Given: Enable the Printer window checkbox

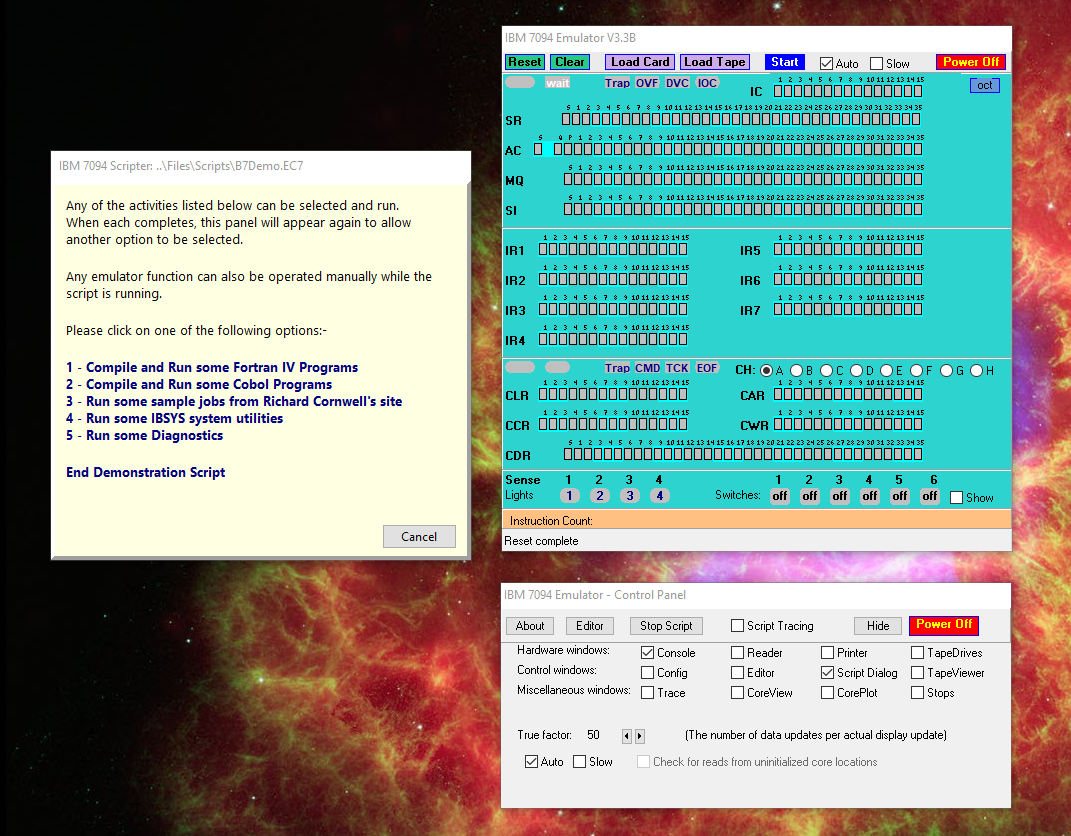Looking at the screenshot, I should pyautogui.click(x=827, y=653).
